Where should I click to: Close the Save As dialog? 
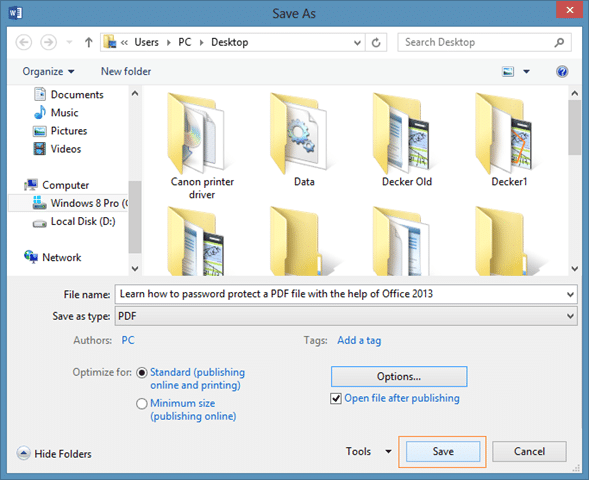click(569, 10)
